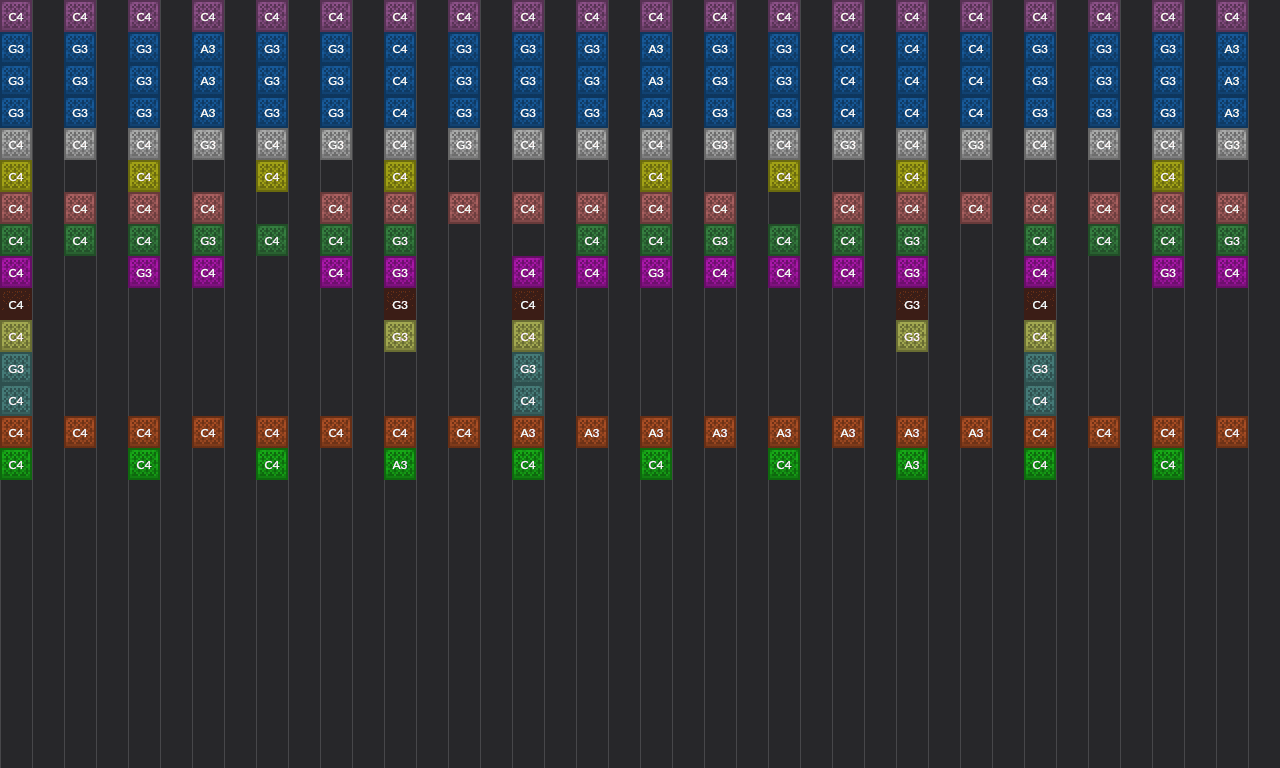Viewport: 1280px width, 768px height.
Task: Click the gray G3 step in the last column
Action: (1232, 144)
